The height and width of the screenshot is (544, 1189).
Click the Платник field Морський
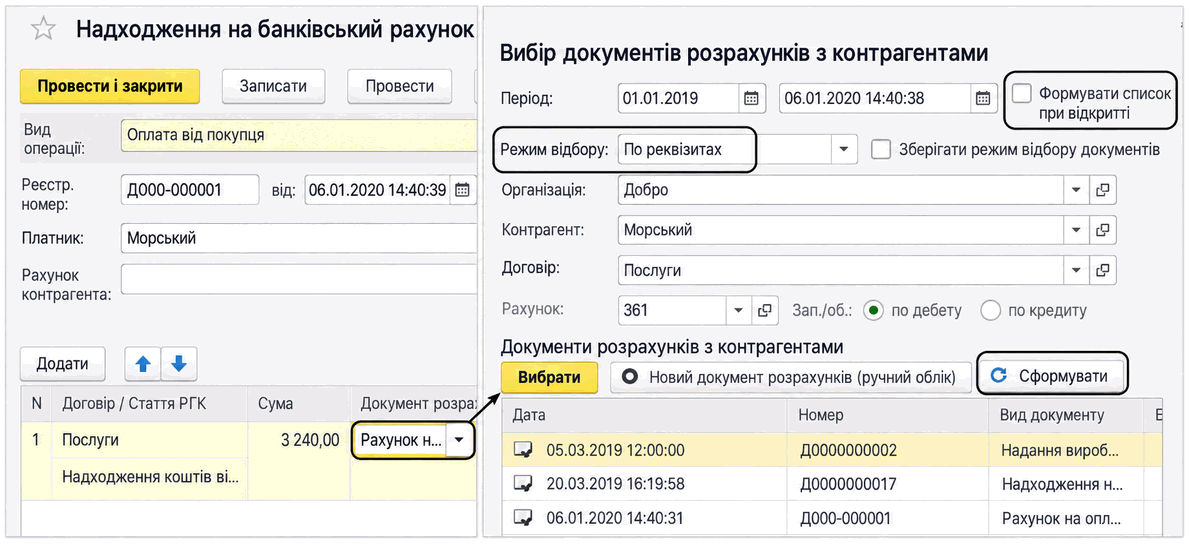(297, 239)
